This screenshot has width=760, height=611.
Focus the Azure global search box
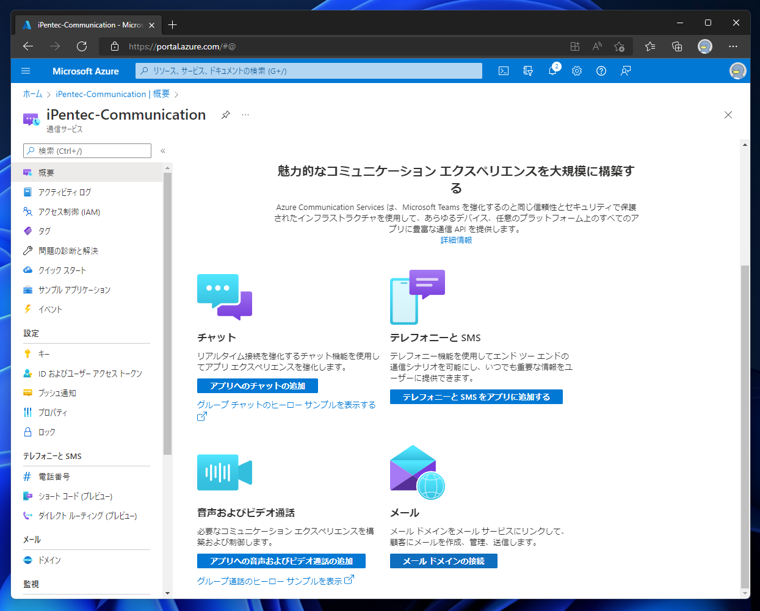[309, 71]
